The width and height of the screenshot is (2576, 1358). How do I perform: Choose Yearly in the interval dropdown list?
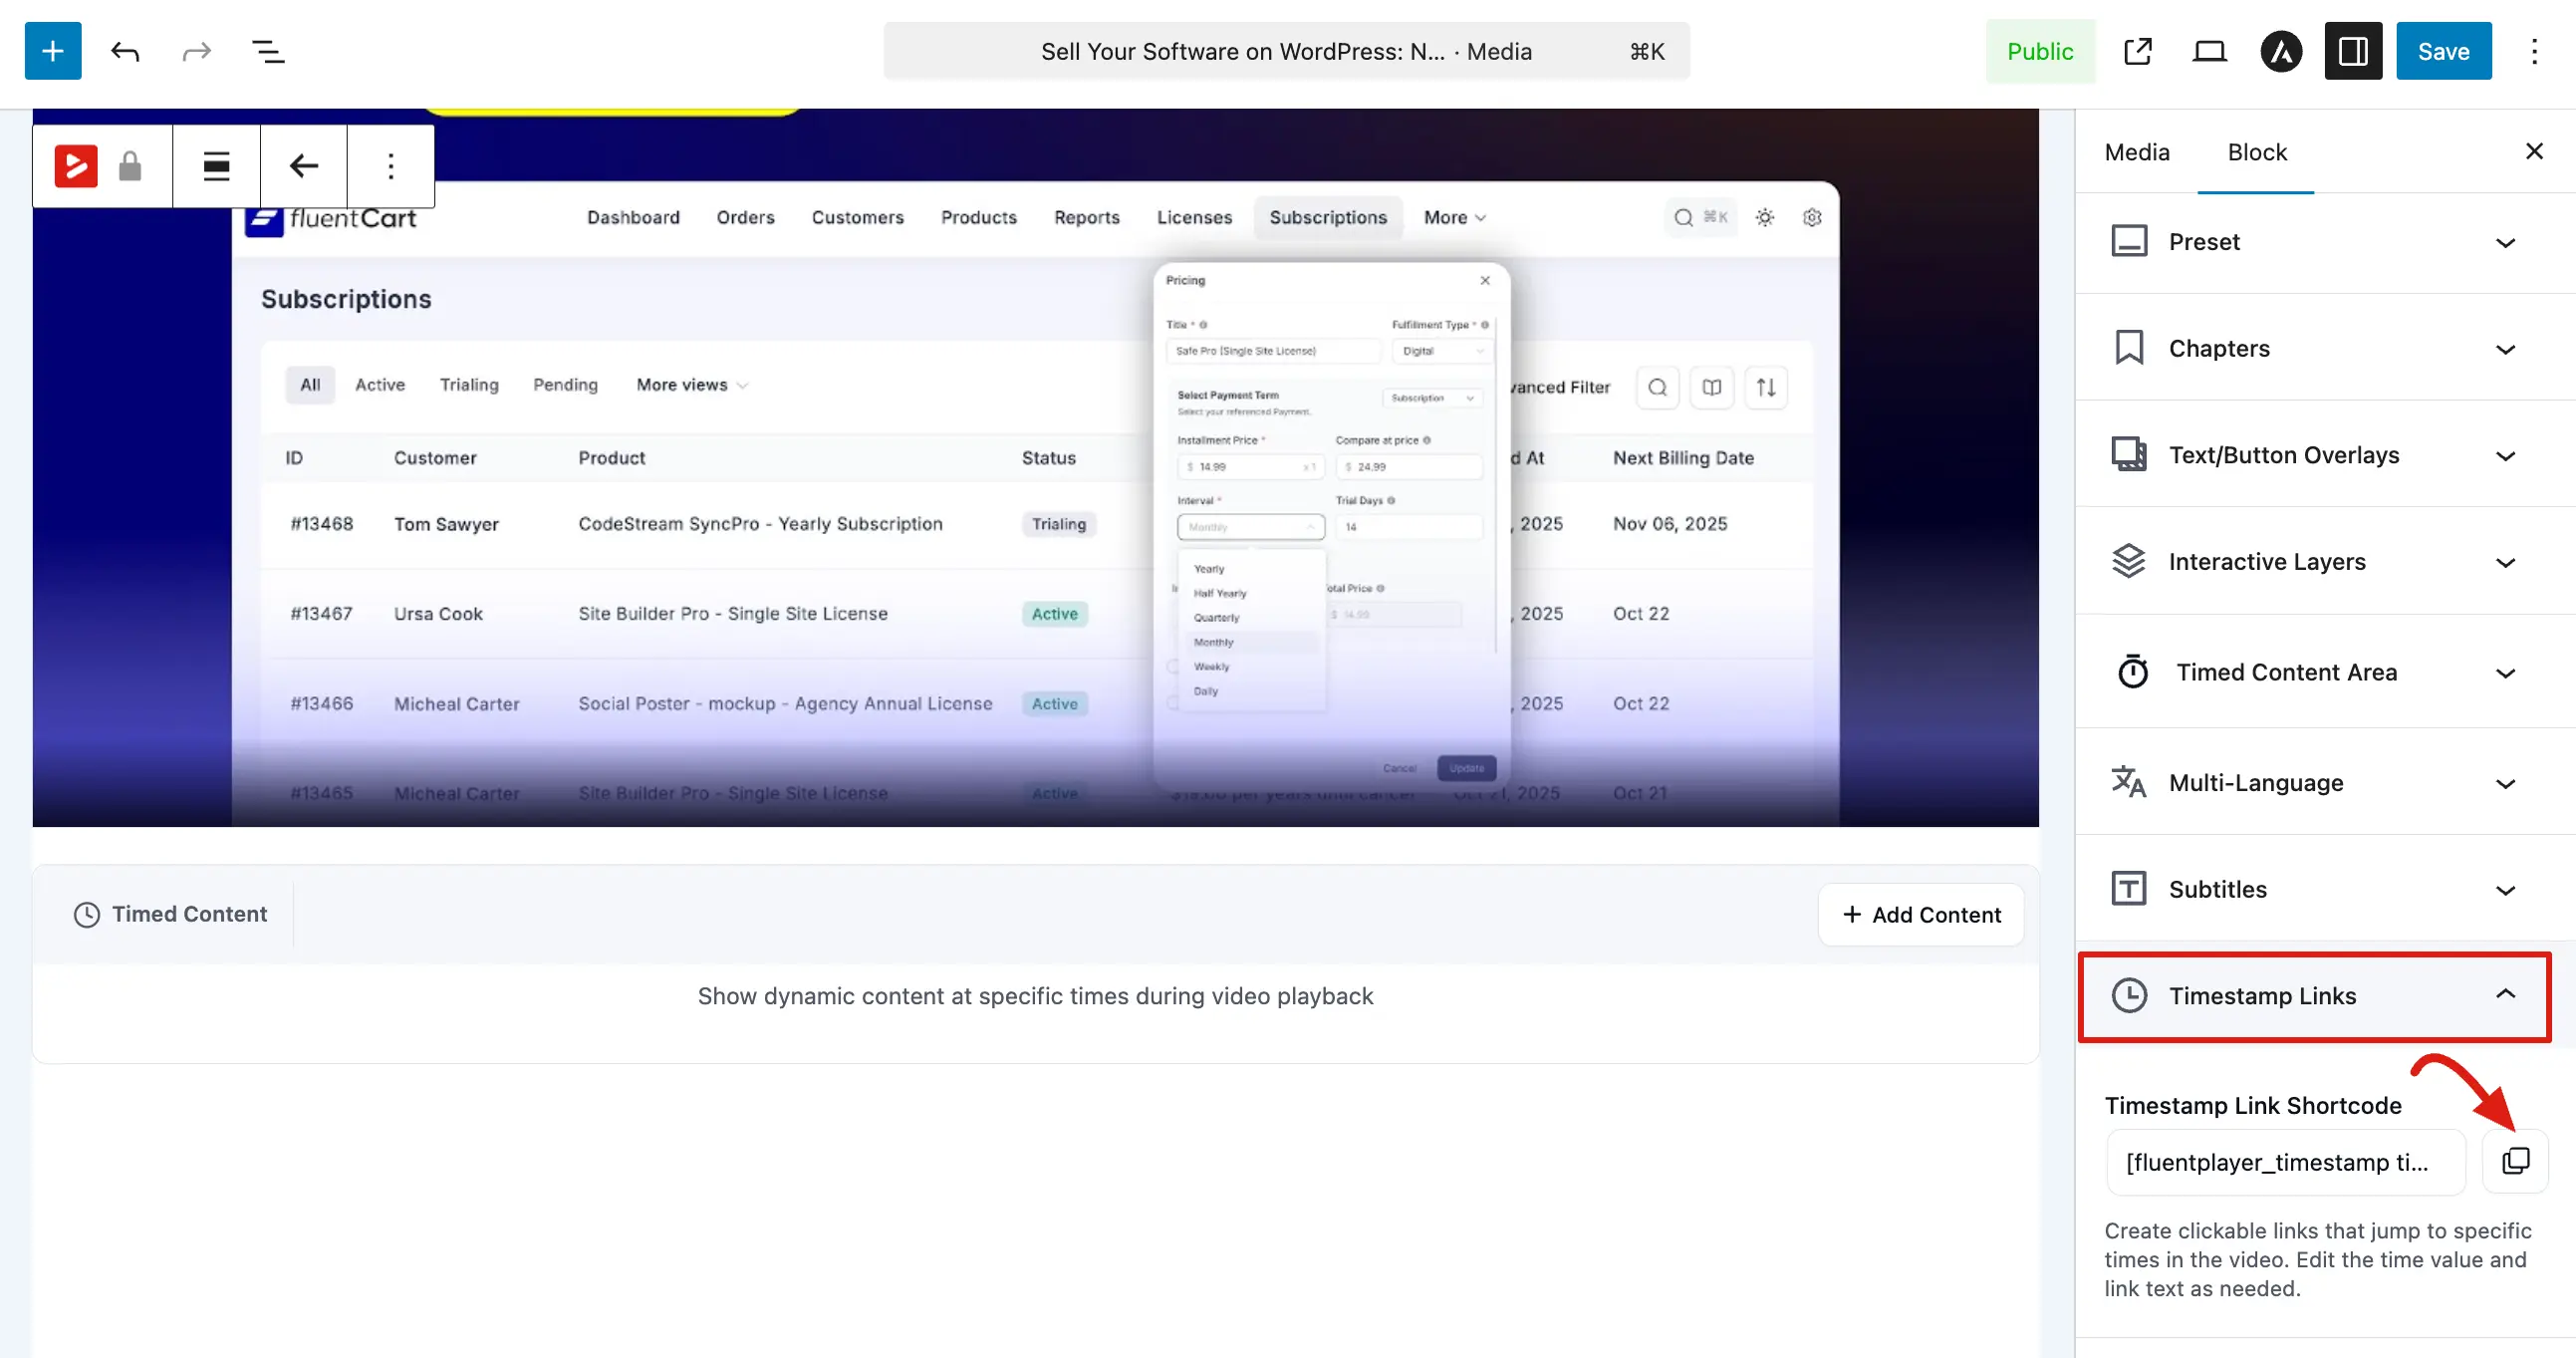1209,569
